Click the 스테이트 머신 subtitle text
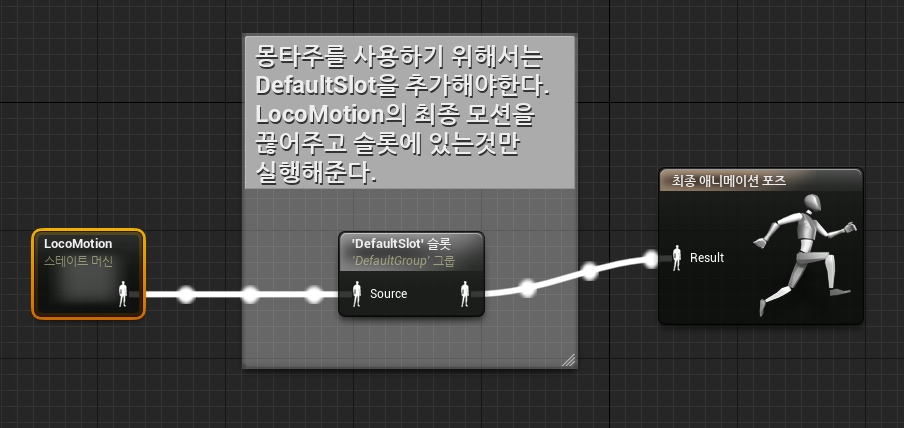 coord(78,261)
